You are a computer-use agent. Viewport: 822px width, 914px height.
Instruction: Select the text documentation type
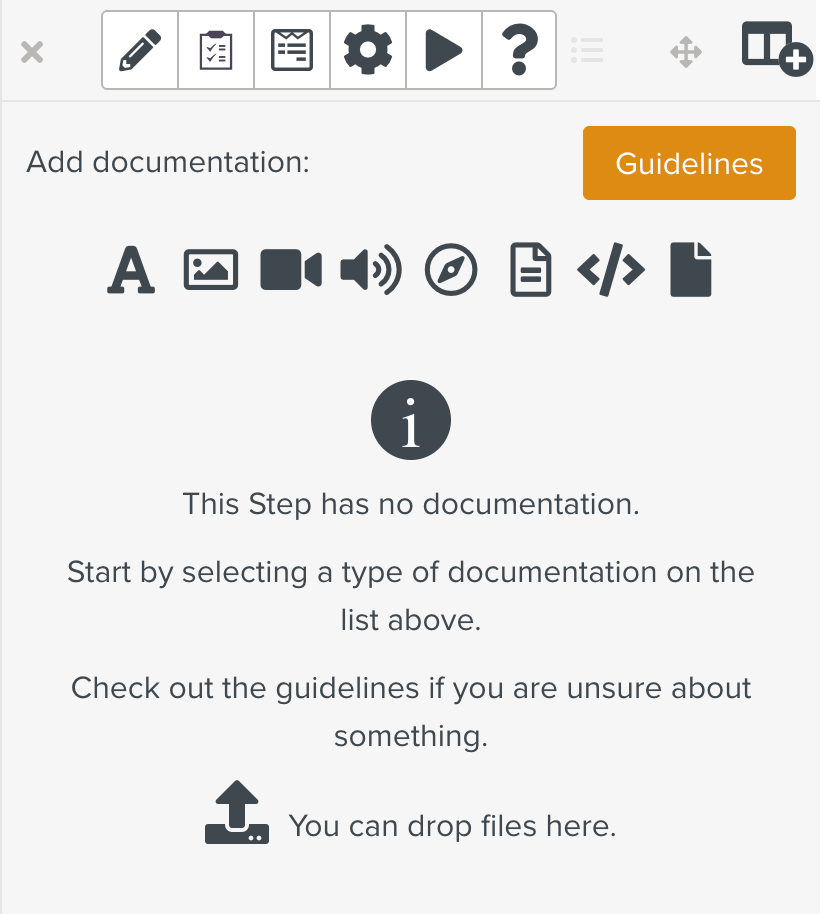point(131,269)
